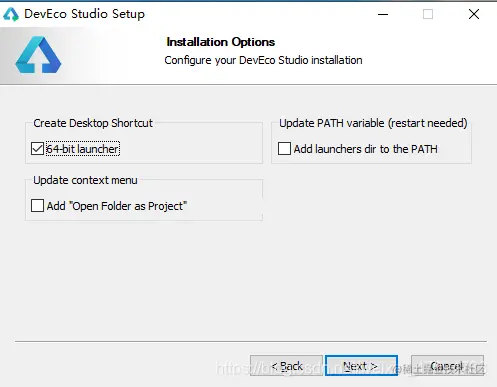Uncheck the 64-bit launcher checkbox
497x387 pixels.
click(37, 149)
